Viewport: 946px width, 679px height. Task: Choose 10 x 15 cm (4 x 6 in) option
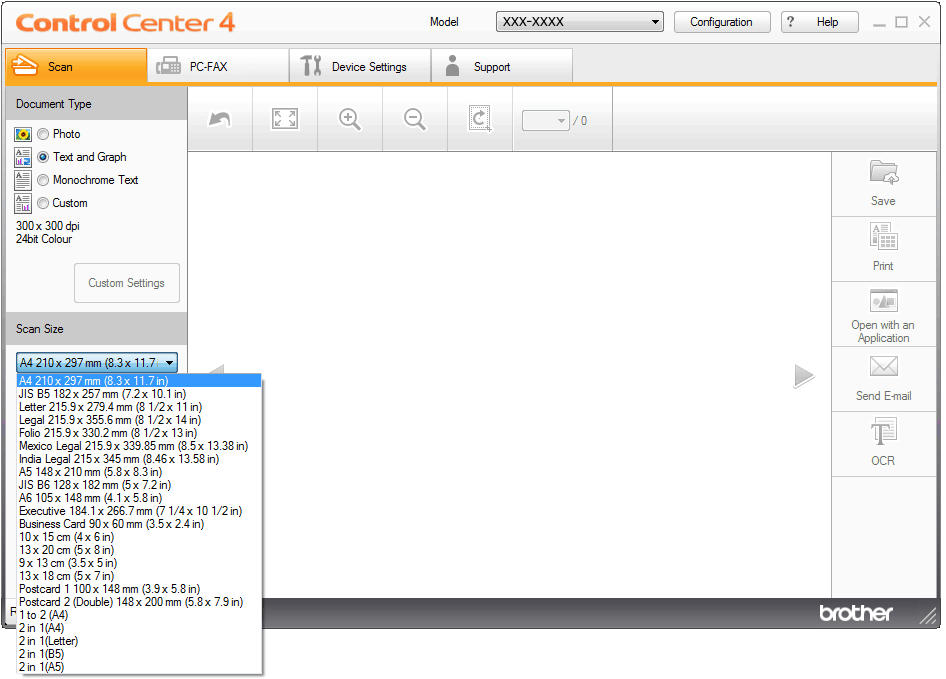coord(139,537)
